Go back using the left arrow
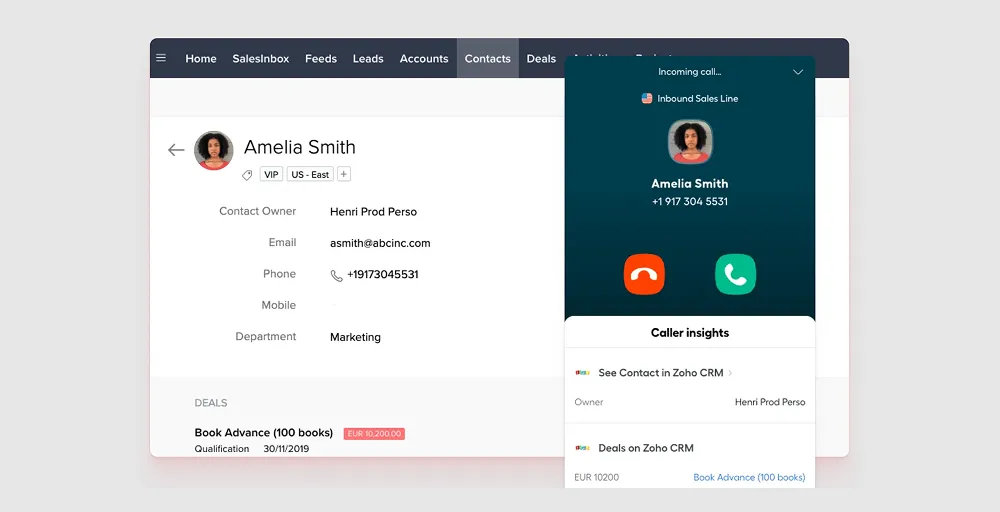Image resolution: width=1000 pixels, height=512 pixels. click(176, 150)
